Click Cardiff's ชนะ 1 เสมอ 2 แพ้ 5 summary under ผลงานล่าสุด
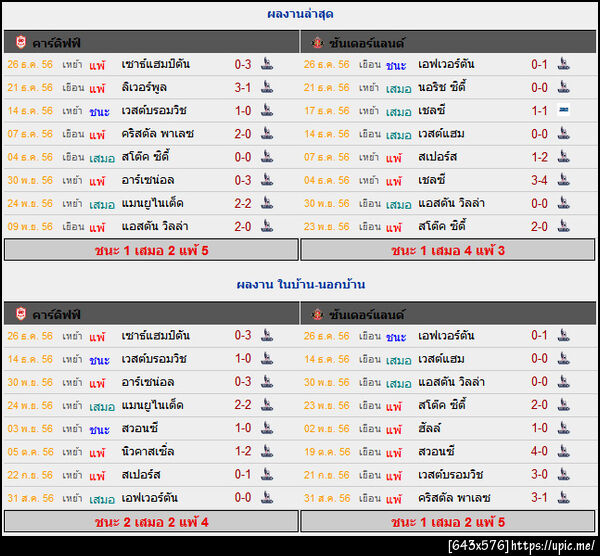 (x=151, y=250)
